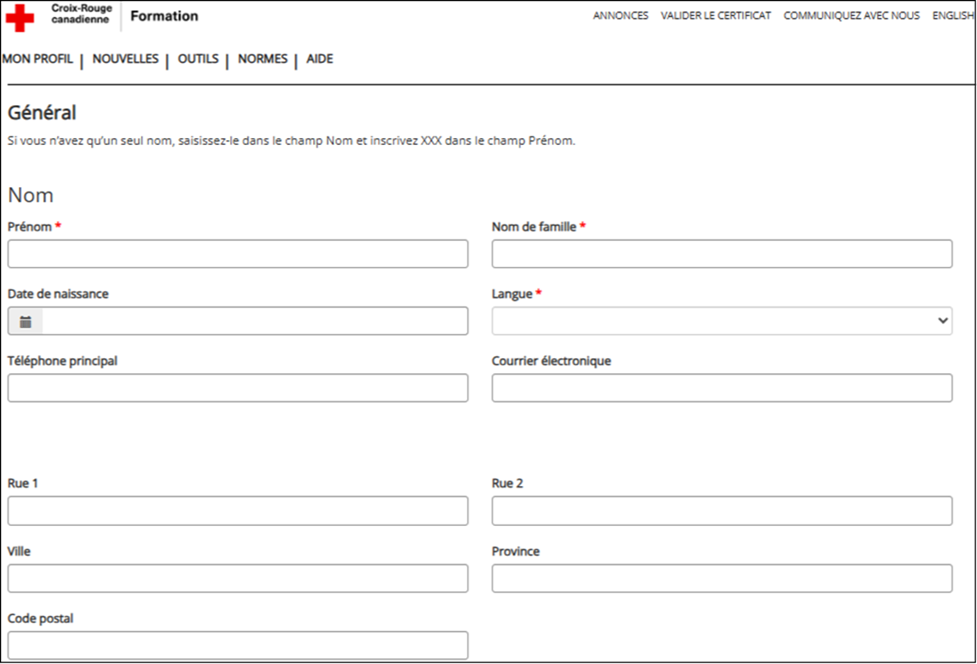Click into the Prénom field
The width and height of the screenshot is (977, 664).
[x=237, y=254]
